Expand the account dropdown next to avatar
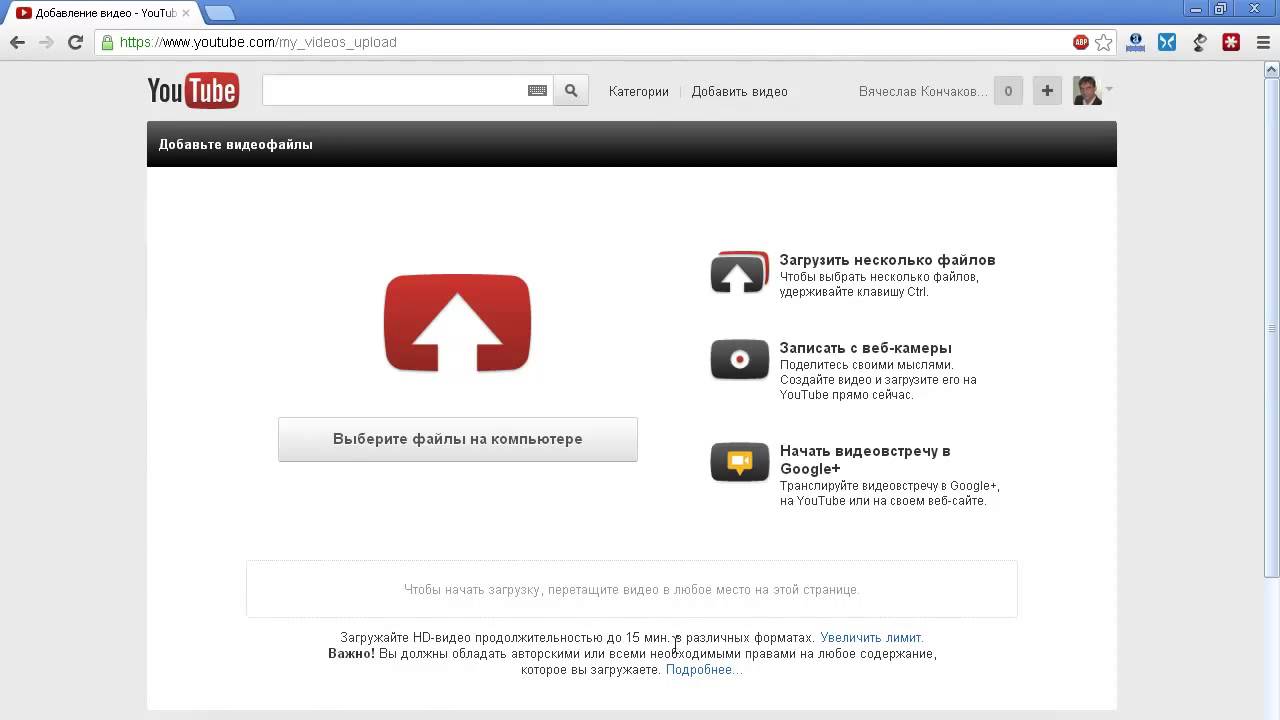 (1109, 90)
